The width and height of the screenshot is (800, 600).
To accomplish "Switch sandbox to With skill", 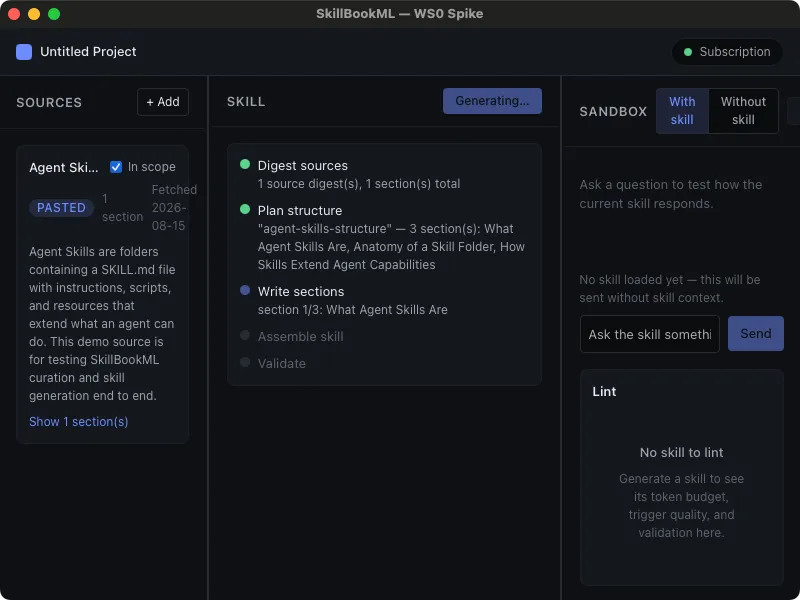I will (682, 111).
